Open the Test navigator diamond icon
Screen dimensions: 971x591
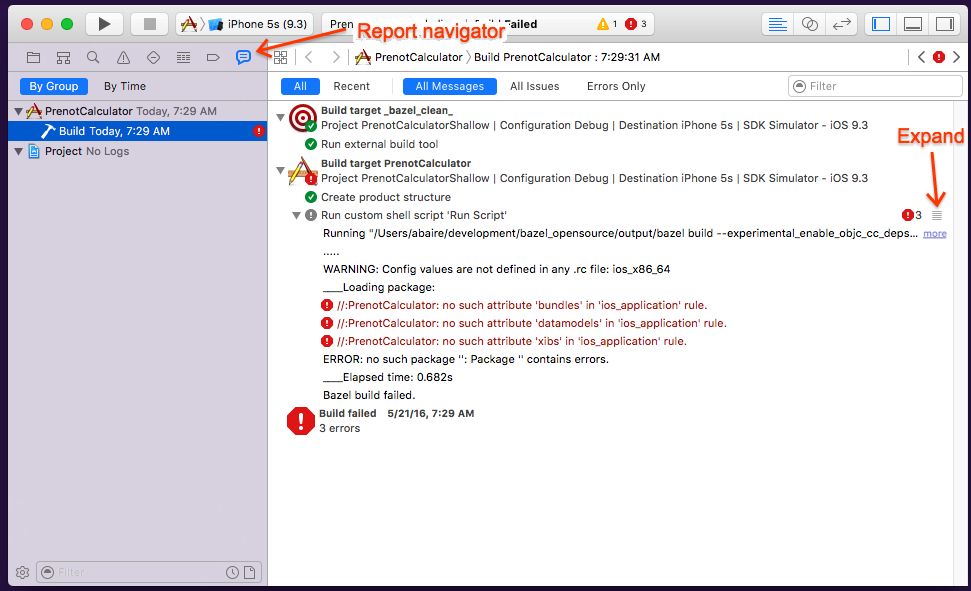point(153,58)
